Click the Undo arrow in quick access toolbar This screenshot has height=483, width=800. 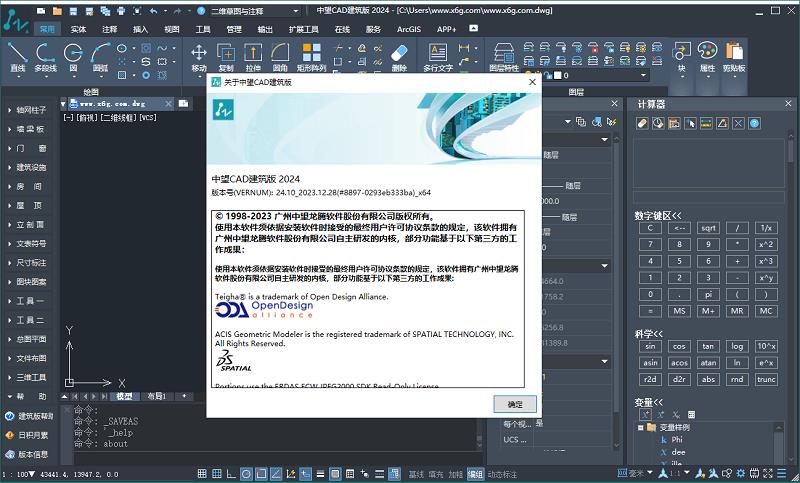pos(154,11)
